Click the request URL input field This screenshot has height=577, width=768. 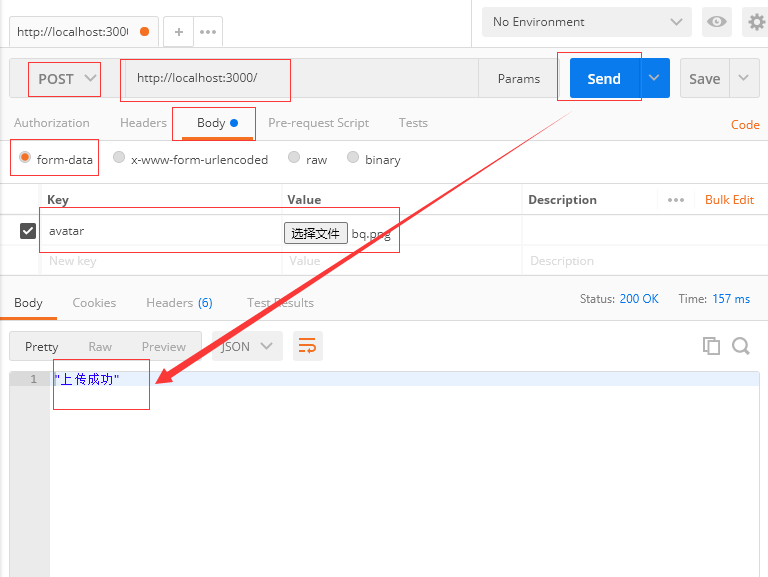pyautogui.click(x=301, y=78)
